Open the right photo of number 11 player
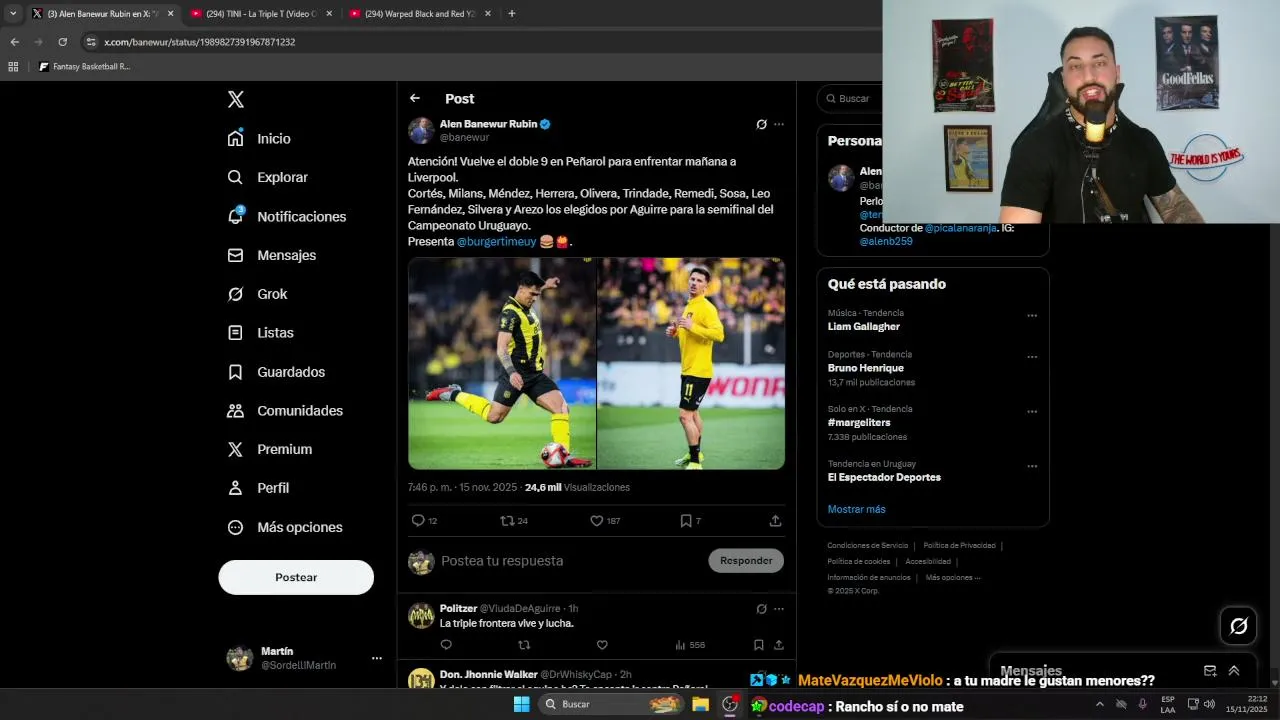 pos(691,363)
